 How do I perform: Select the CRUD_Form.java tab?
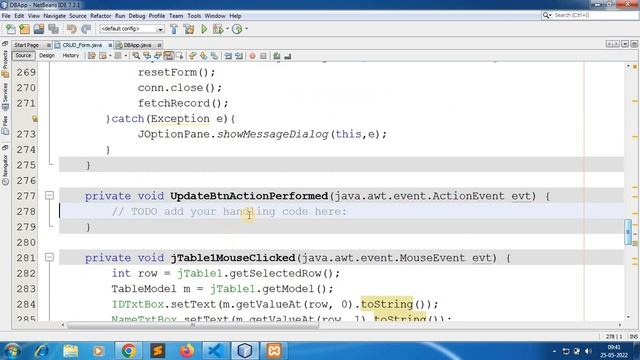pyautogui.click(x=82, y=45)
